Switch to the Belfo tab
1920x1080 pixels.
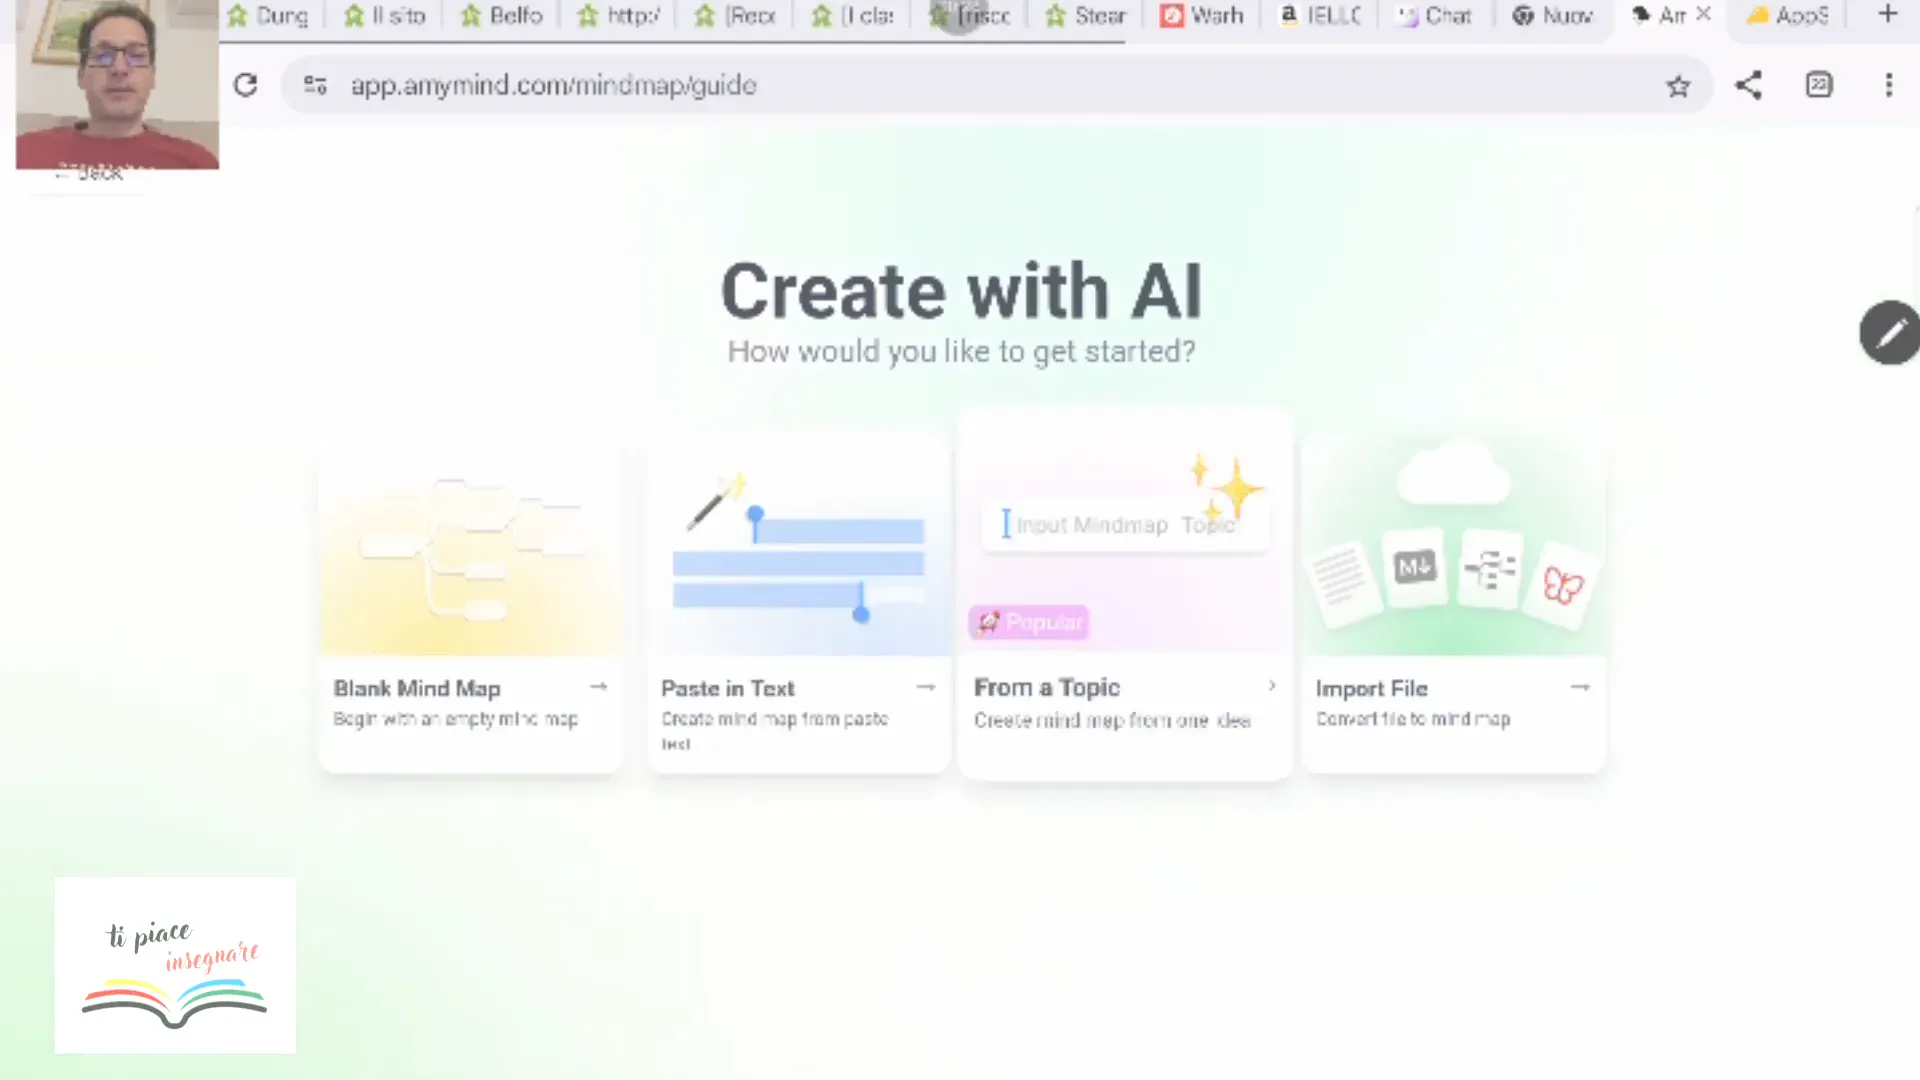coord(502,15)
